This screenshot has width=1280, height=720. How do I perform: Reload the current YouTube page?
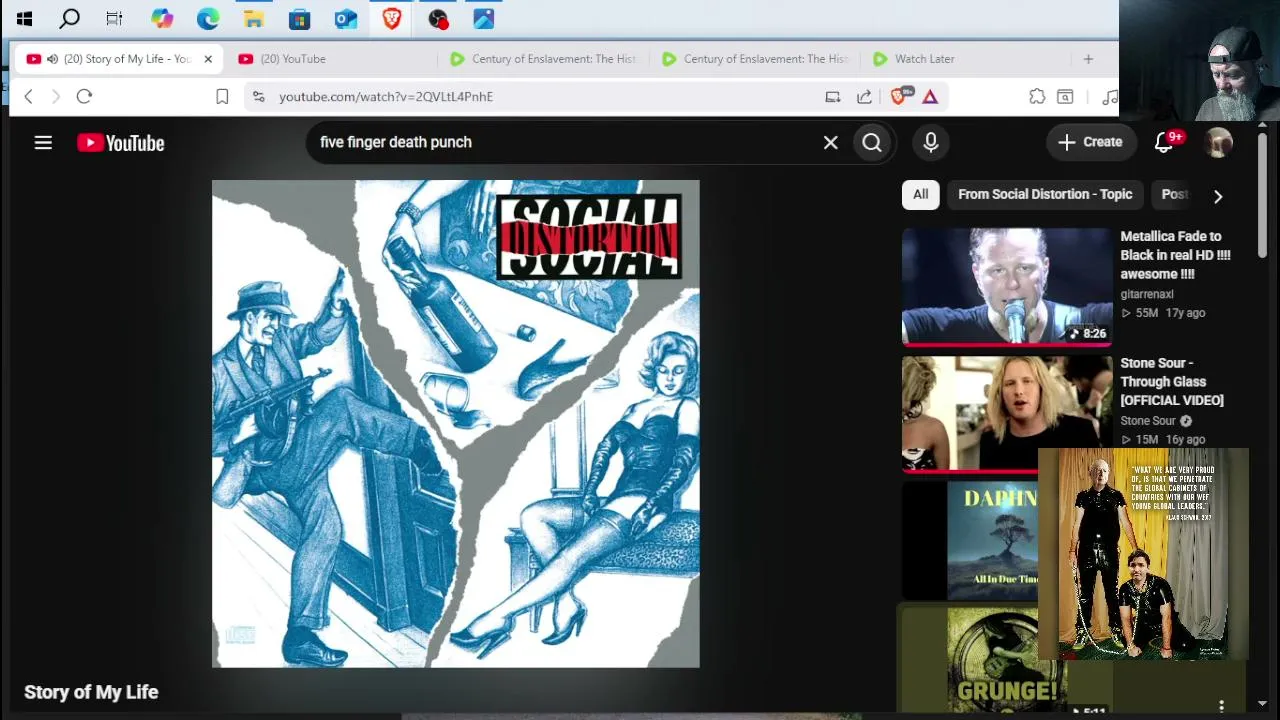tap(84, 96)
